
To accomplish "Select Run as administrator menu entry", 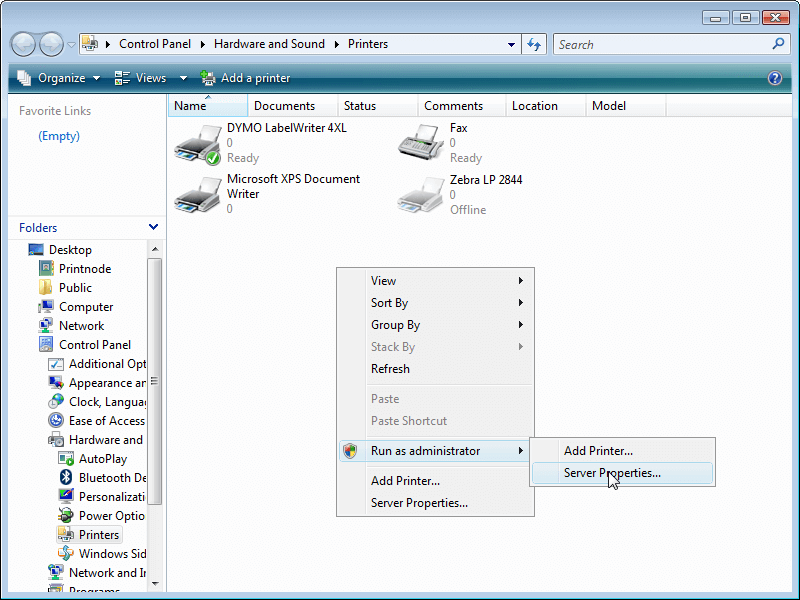I will tap(435, 451).
